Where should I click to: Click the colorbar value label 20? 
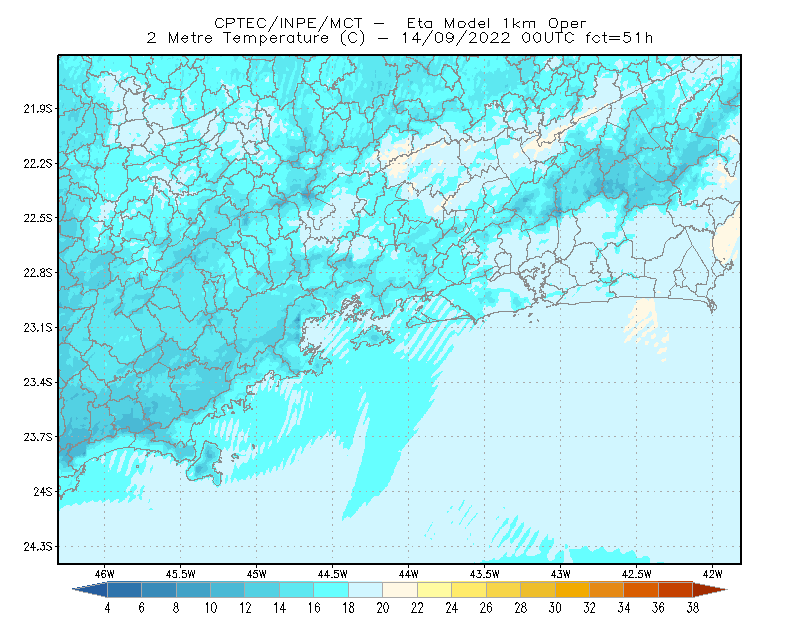pos(383,608)
